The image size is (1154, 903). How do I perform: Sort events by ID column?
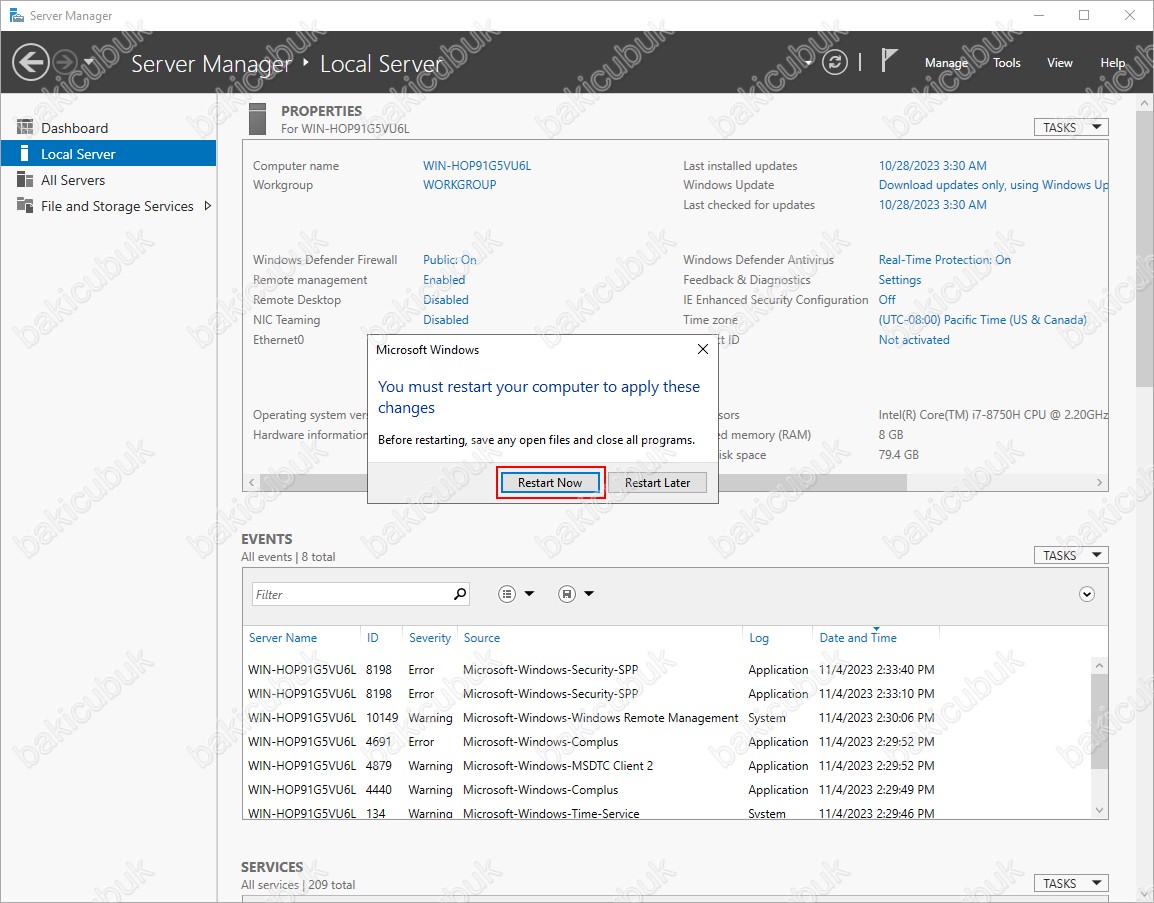[372, 638]
